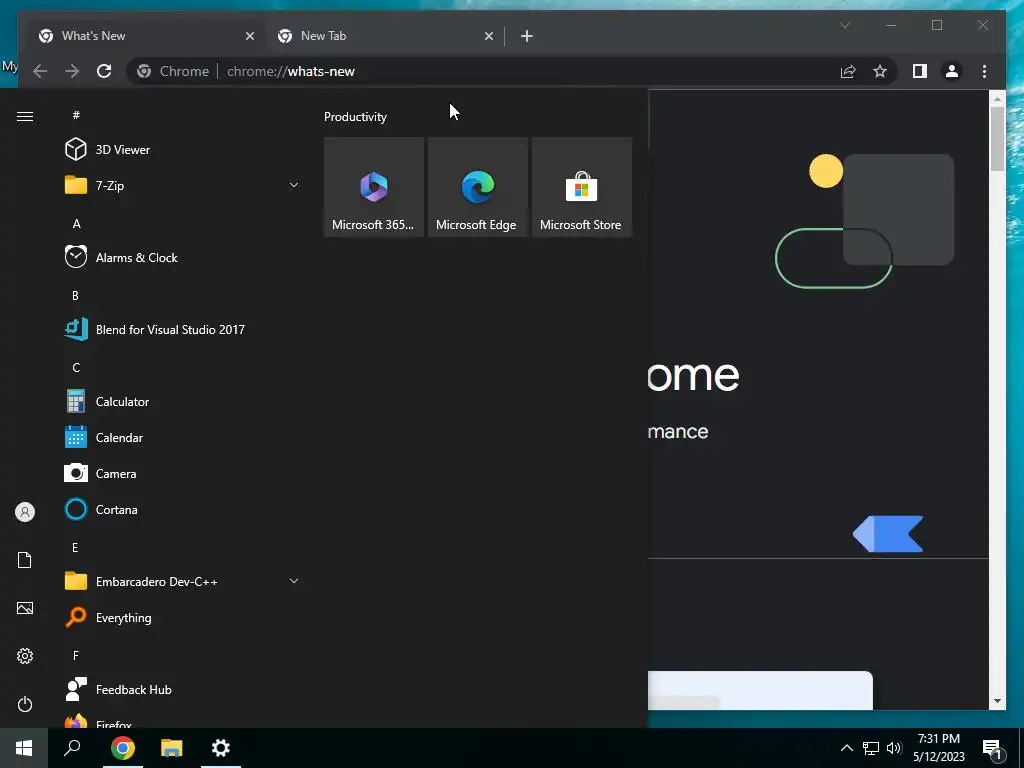Open the Microsoft Edge tile
1024x768 pixels.
(x=477, y=187)
